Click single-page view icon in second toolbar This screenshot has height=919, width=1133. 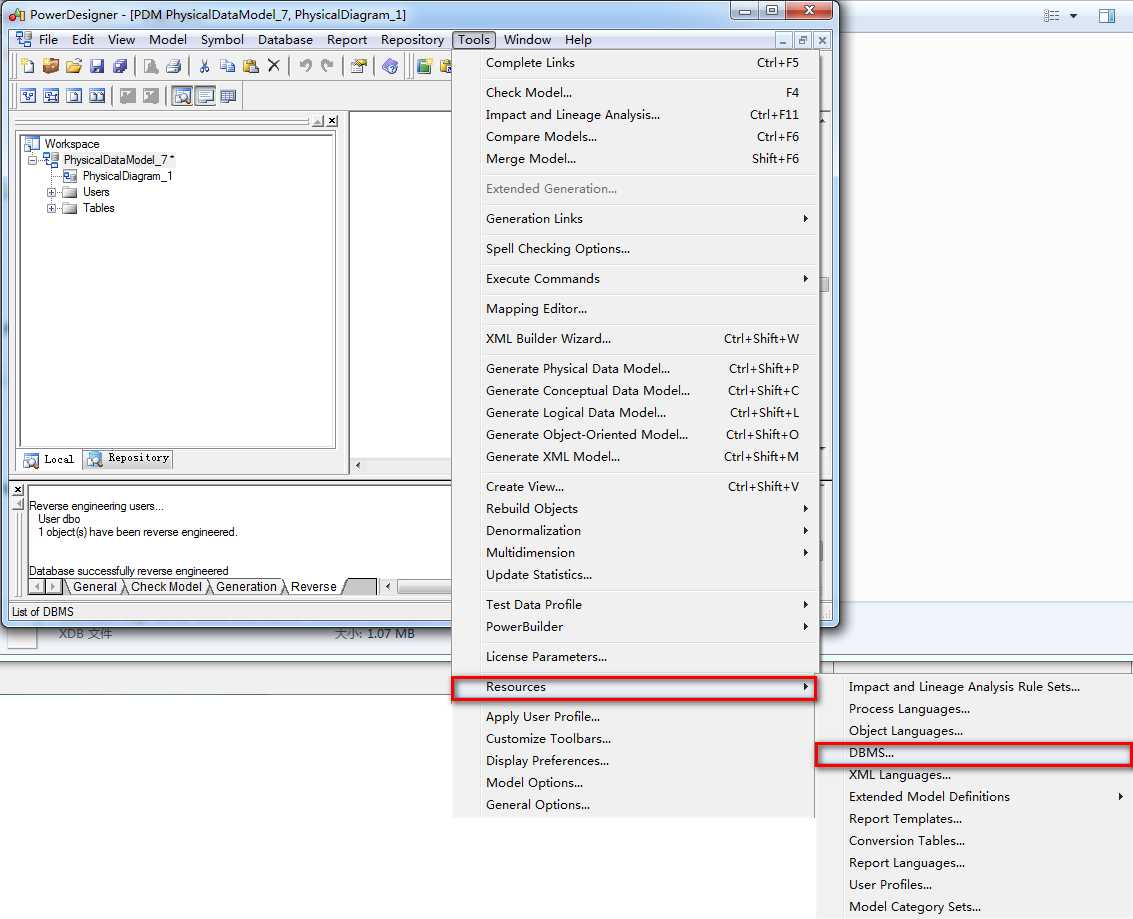tap(74, 95)
